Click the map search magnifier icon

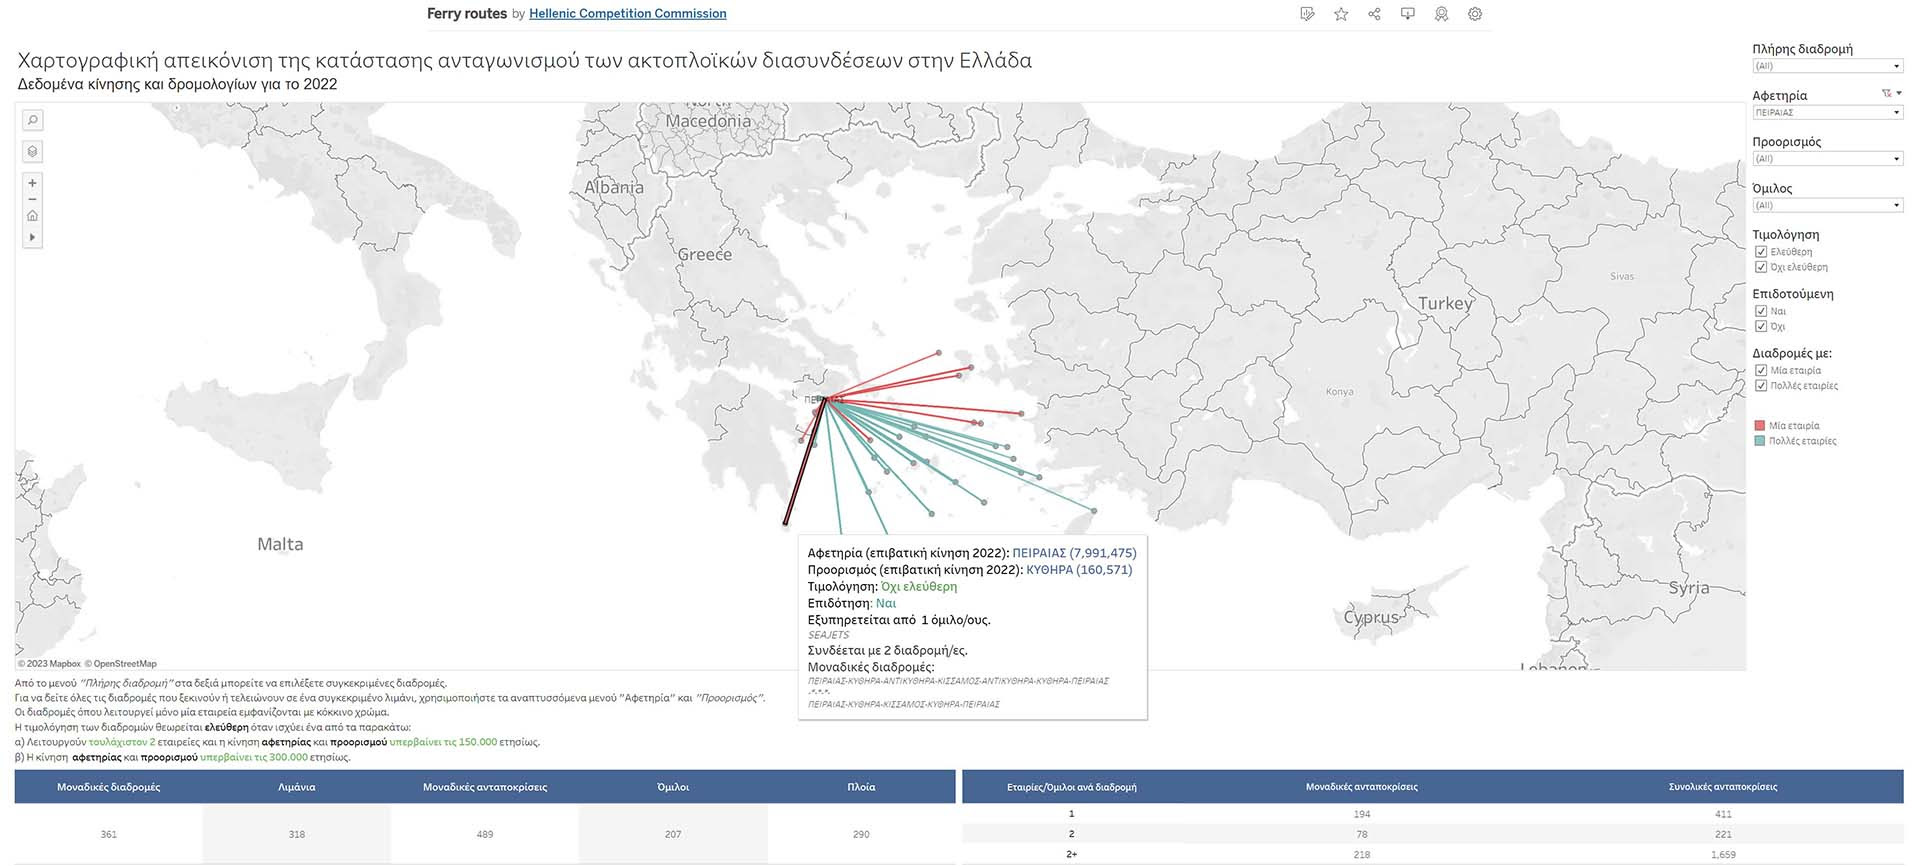click(32, 120)
